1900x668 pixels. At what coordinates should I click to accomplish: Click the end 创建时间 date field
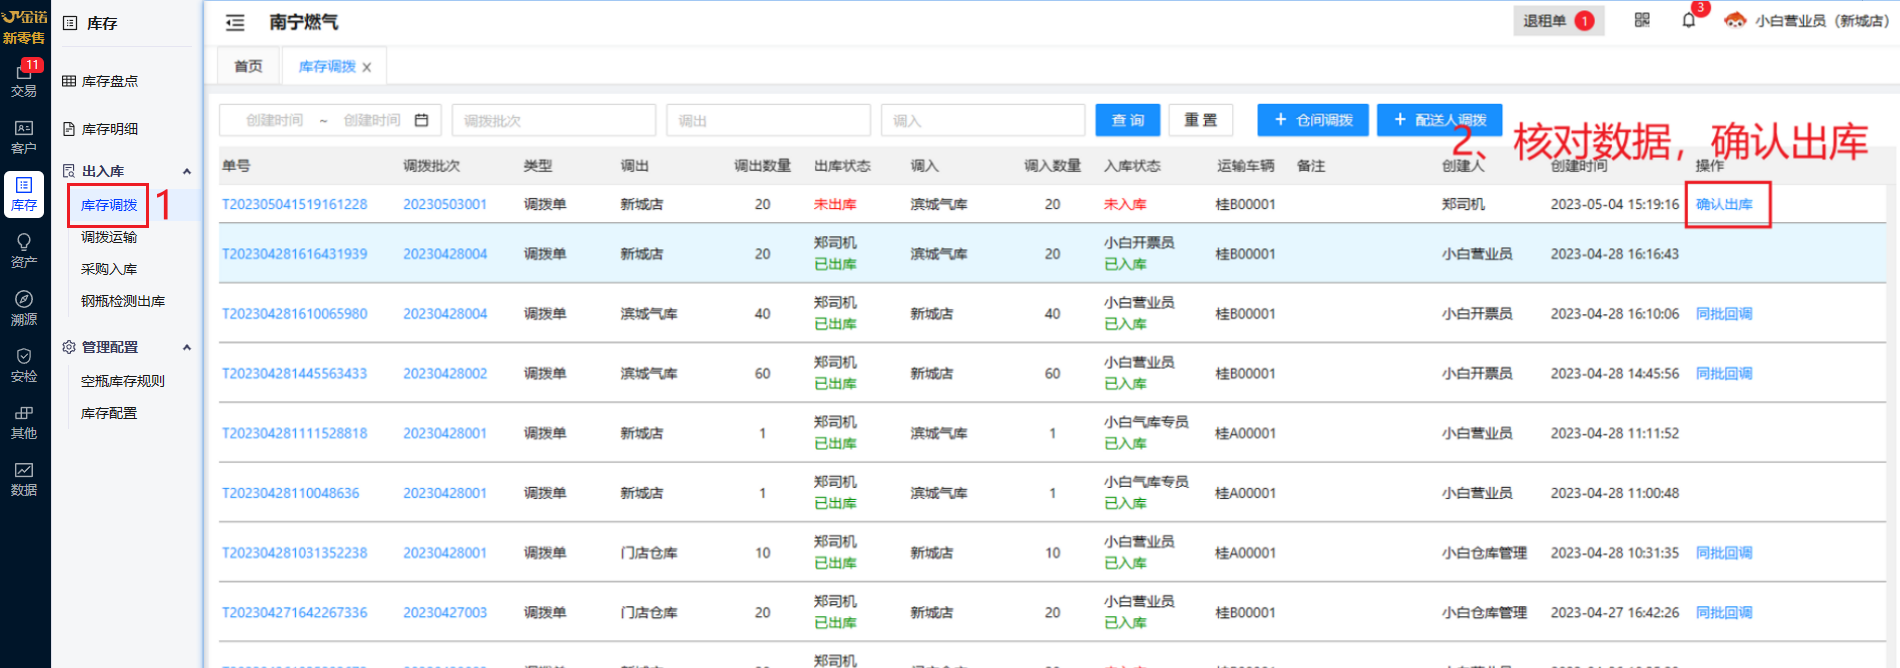click(372, 120)
